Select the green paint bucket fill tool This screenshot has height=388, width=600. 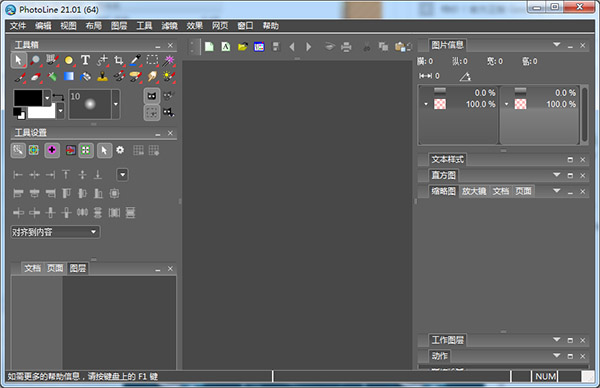click(x=52, y=77)
